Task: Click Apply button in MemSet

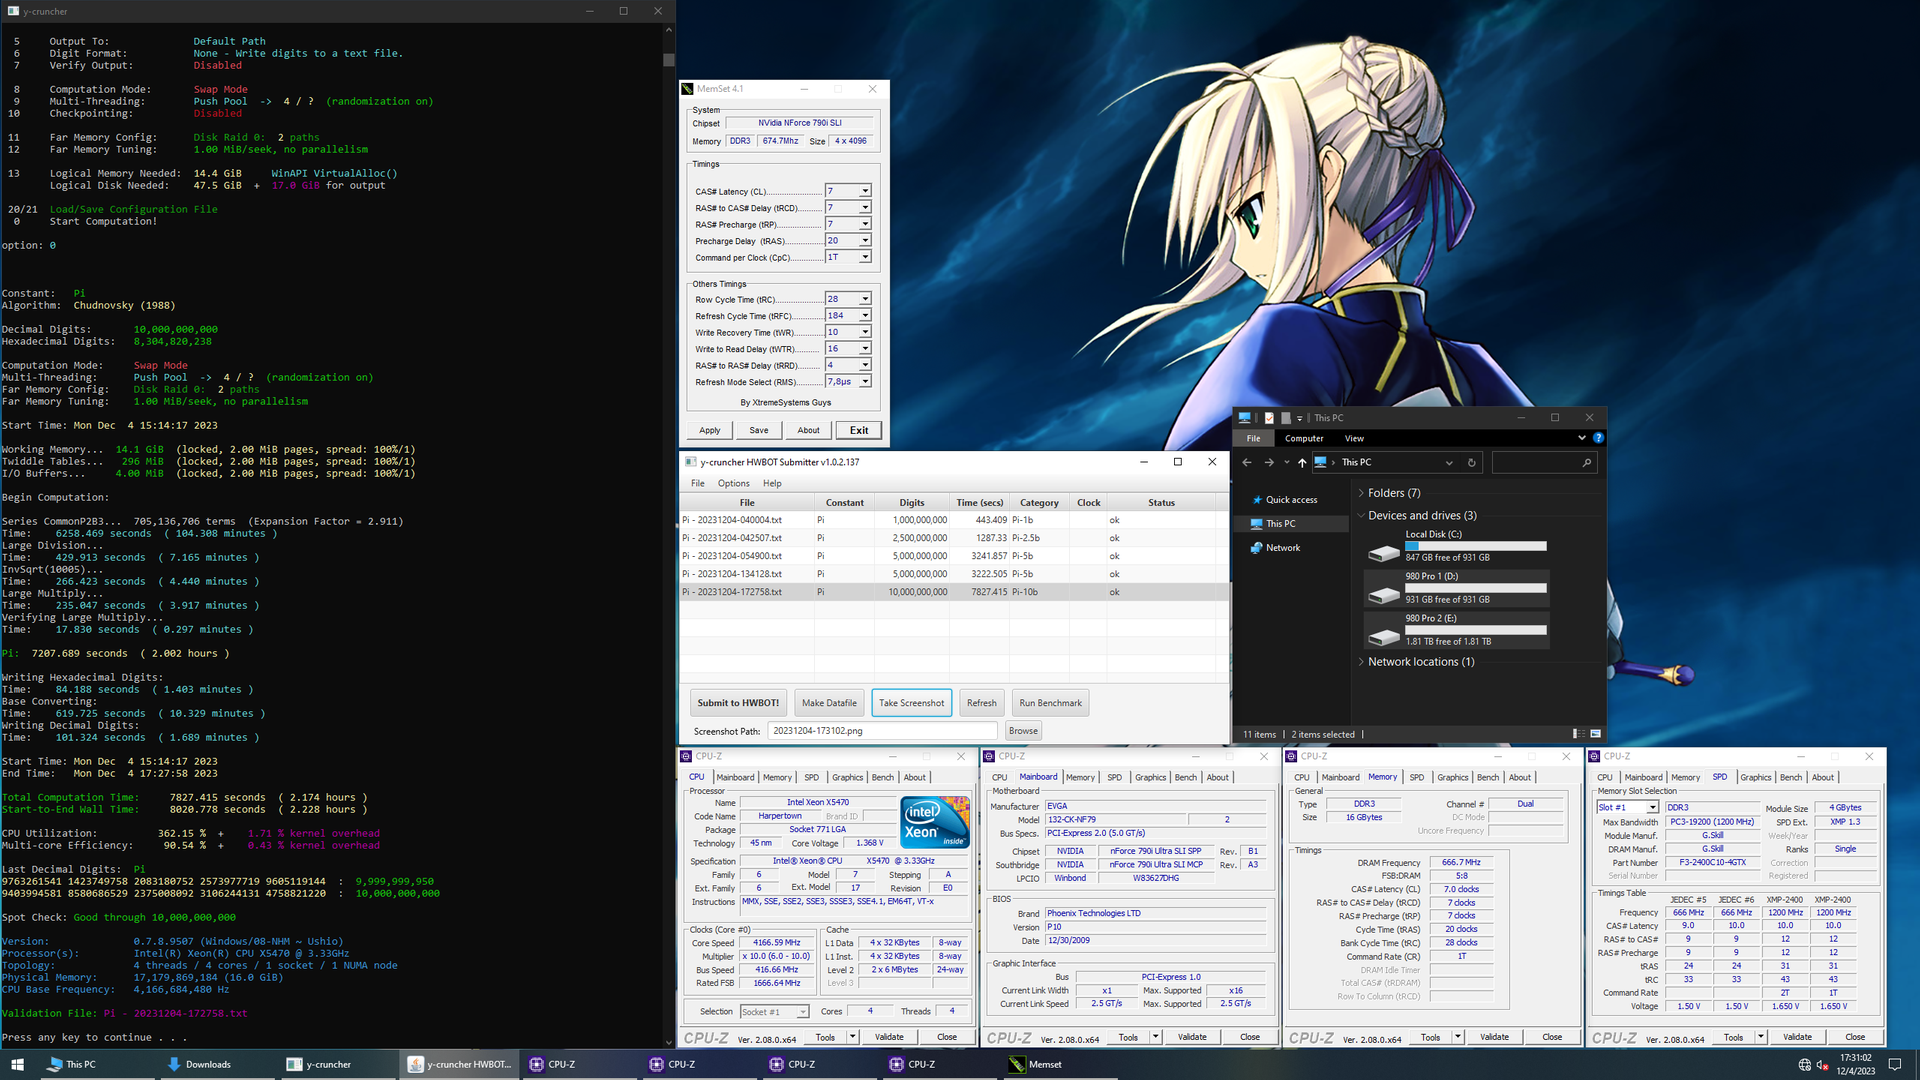Action: pos(710,430)
